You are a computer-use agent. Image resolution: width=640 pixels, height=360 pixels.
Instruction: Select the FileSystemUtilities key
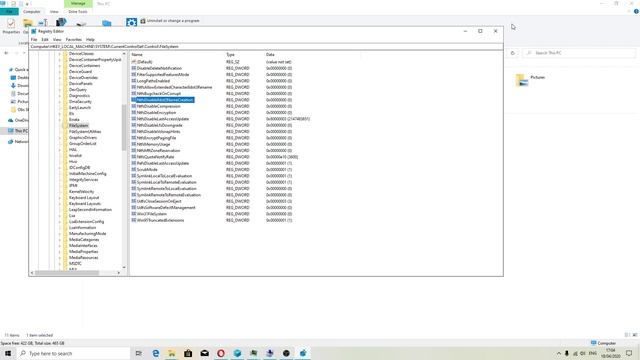(x=85, y=131)
